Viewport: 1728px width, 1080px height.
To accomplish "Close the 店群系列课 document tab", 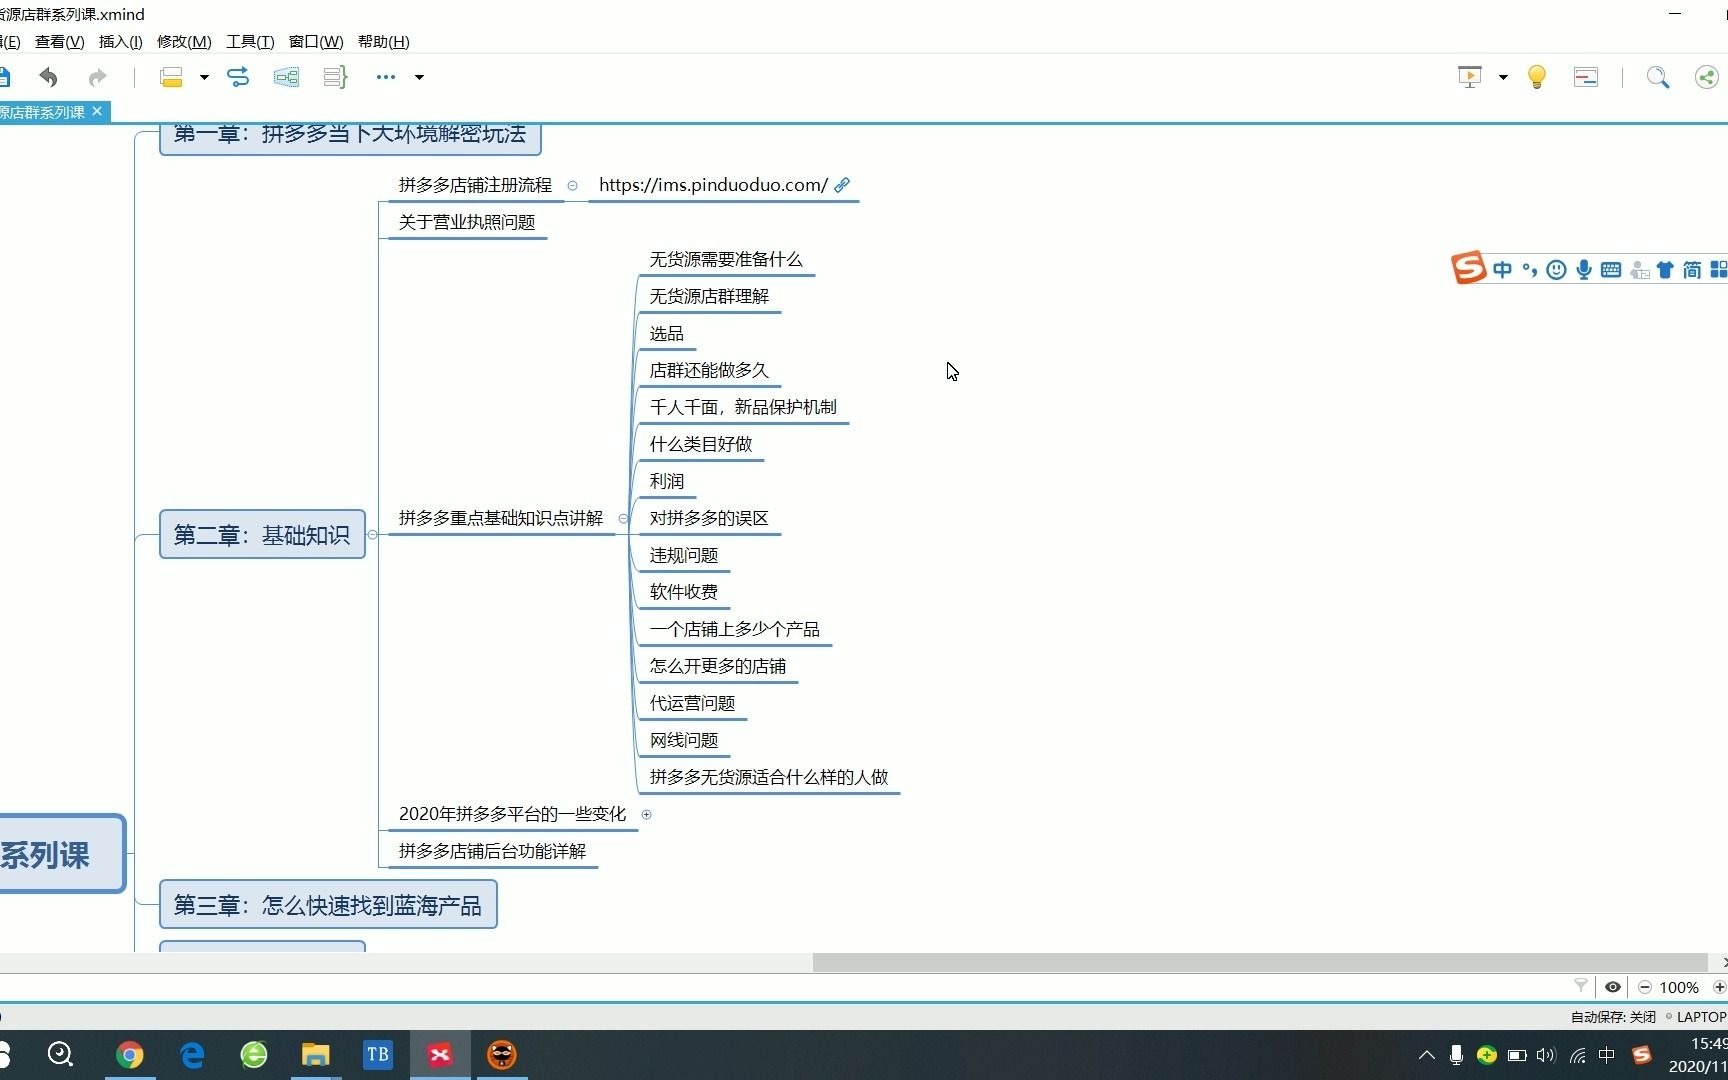I will tap(97, 111).
